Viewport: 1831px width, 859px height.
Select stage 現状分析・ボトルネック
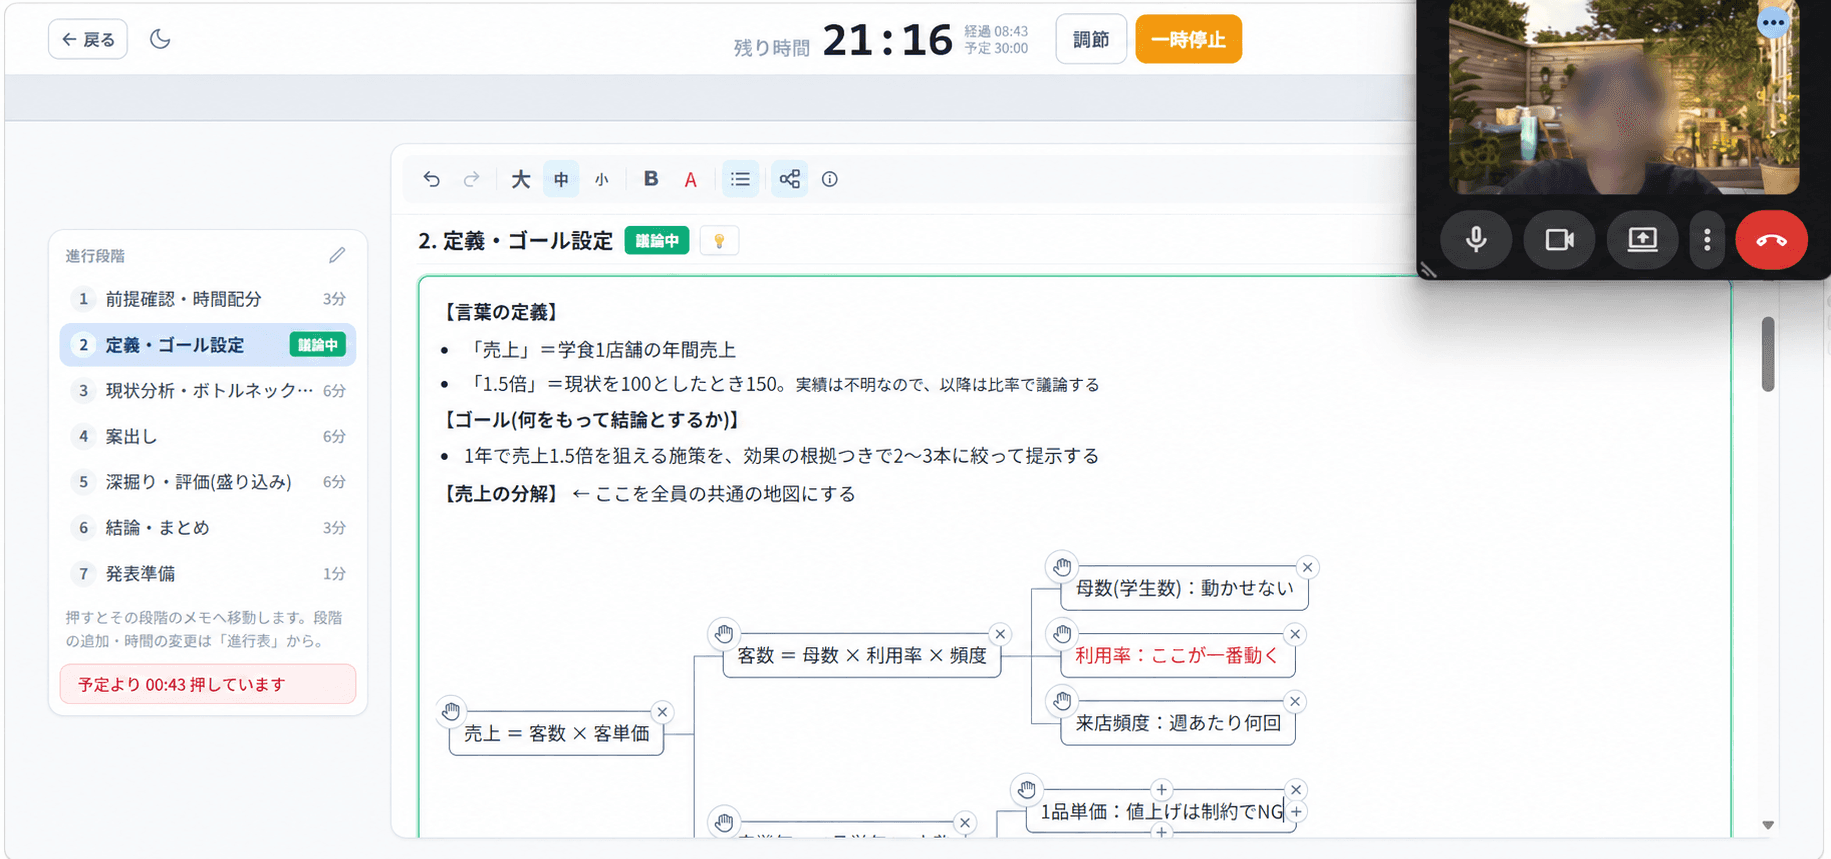[x=208, y=390]
